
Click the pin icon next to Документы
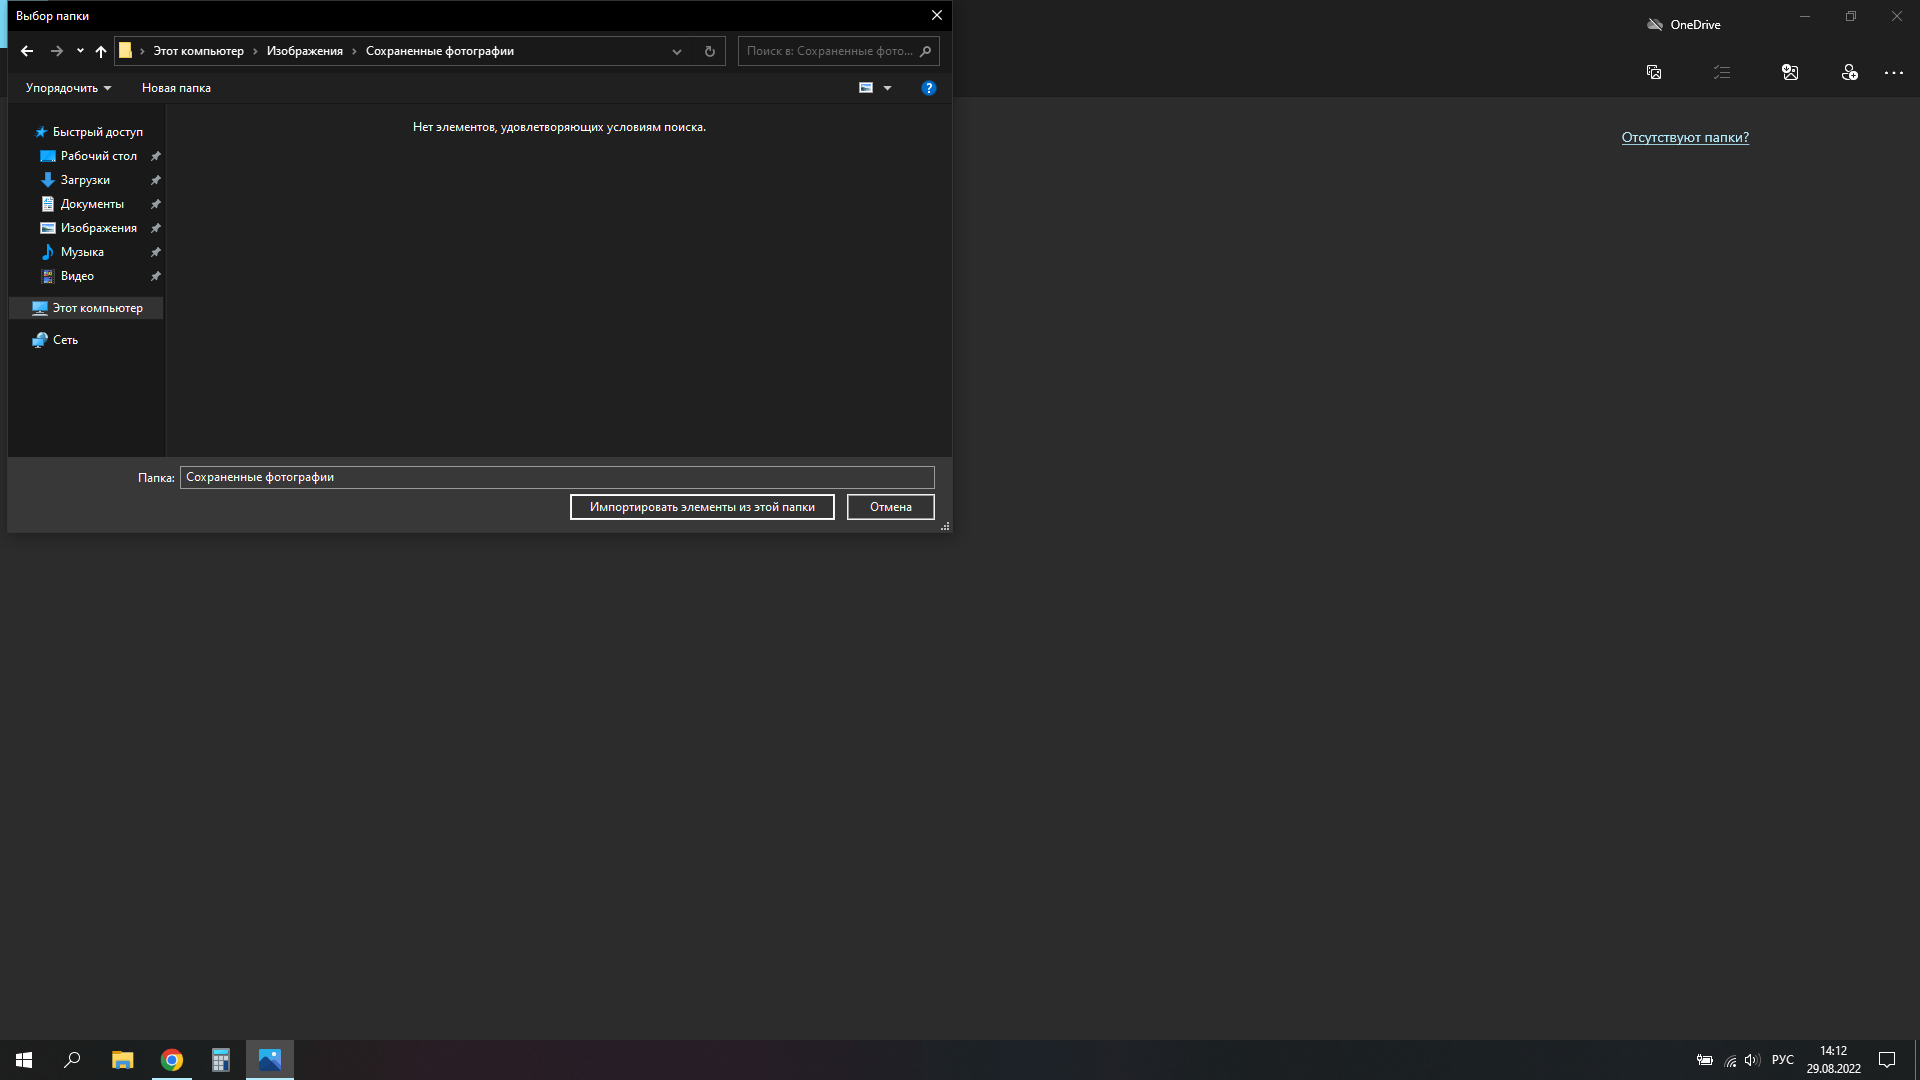point(156,204)
